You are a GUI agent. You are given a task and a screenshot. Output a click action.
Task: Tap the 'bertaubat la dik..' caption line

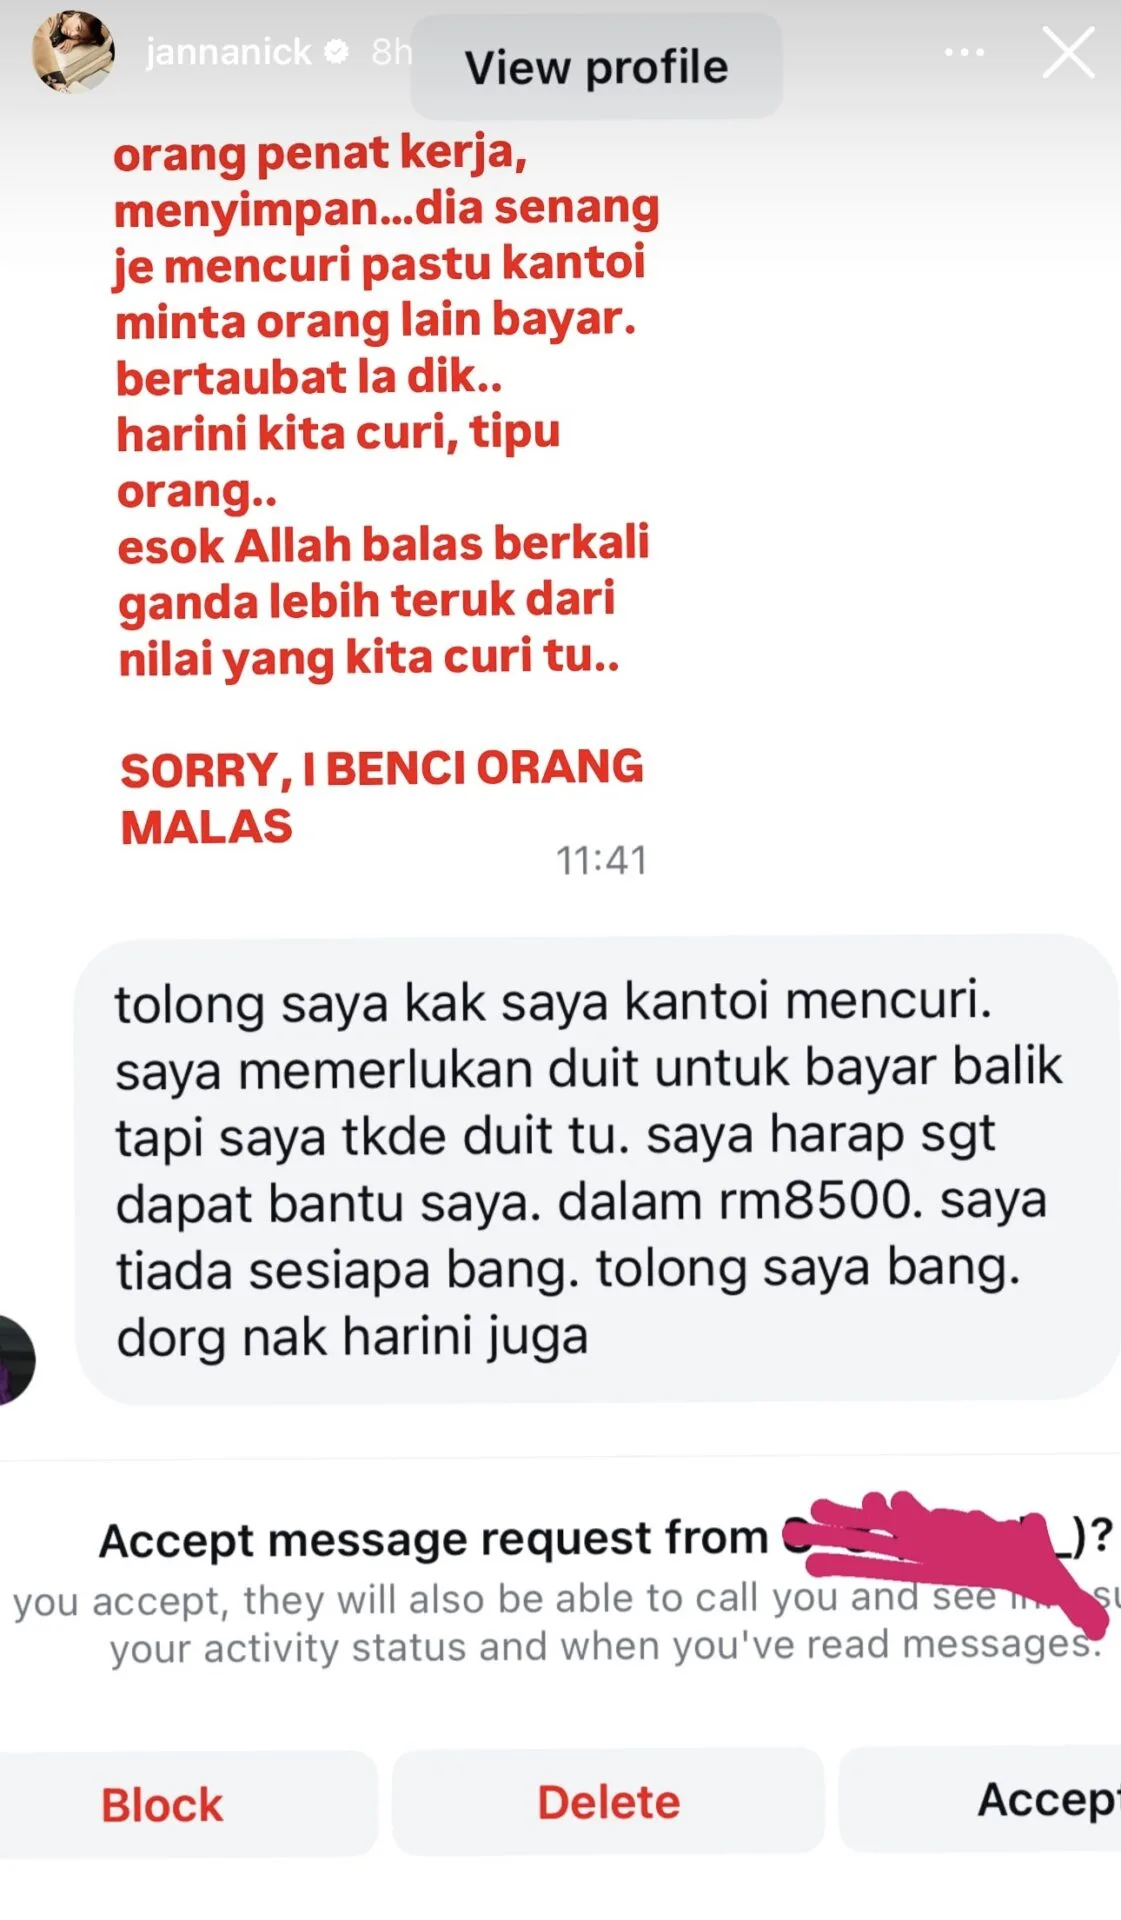point(309,377)
